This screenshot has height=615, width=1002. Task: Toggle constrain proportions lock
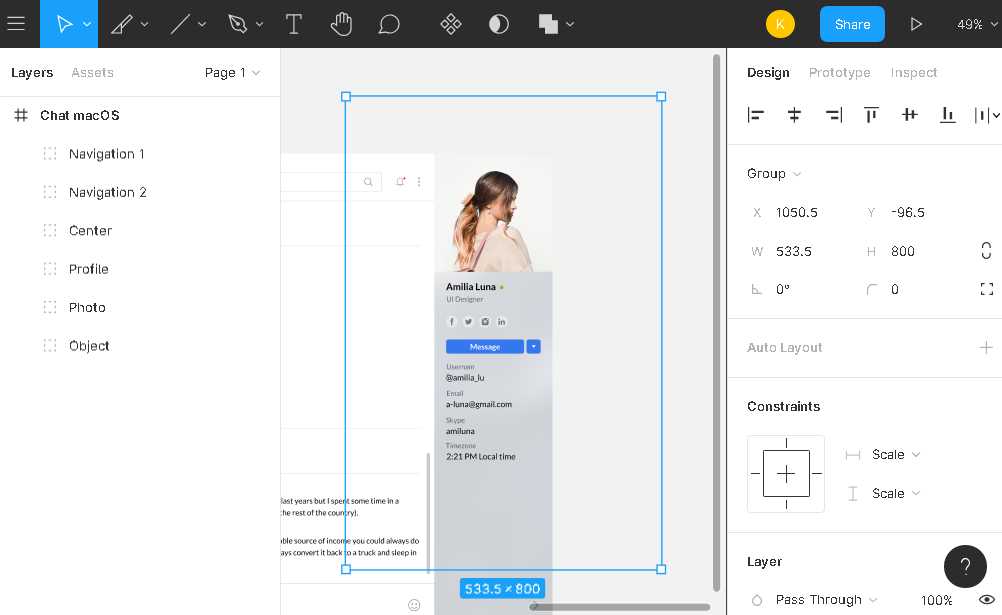[986, 251]
